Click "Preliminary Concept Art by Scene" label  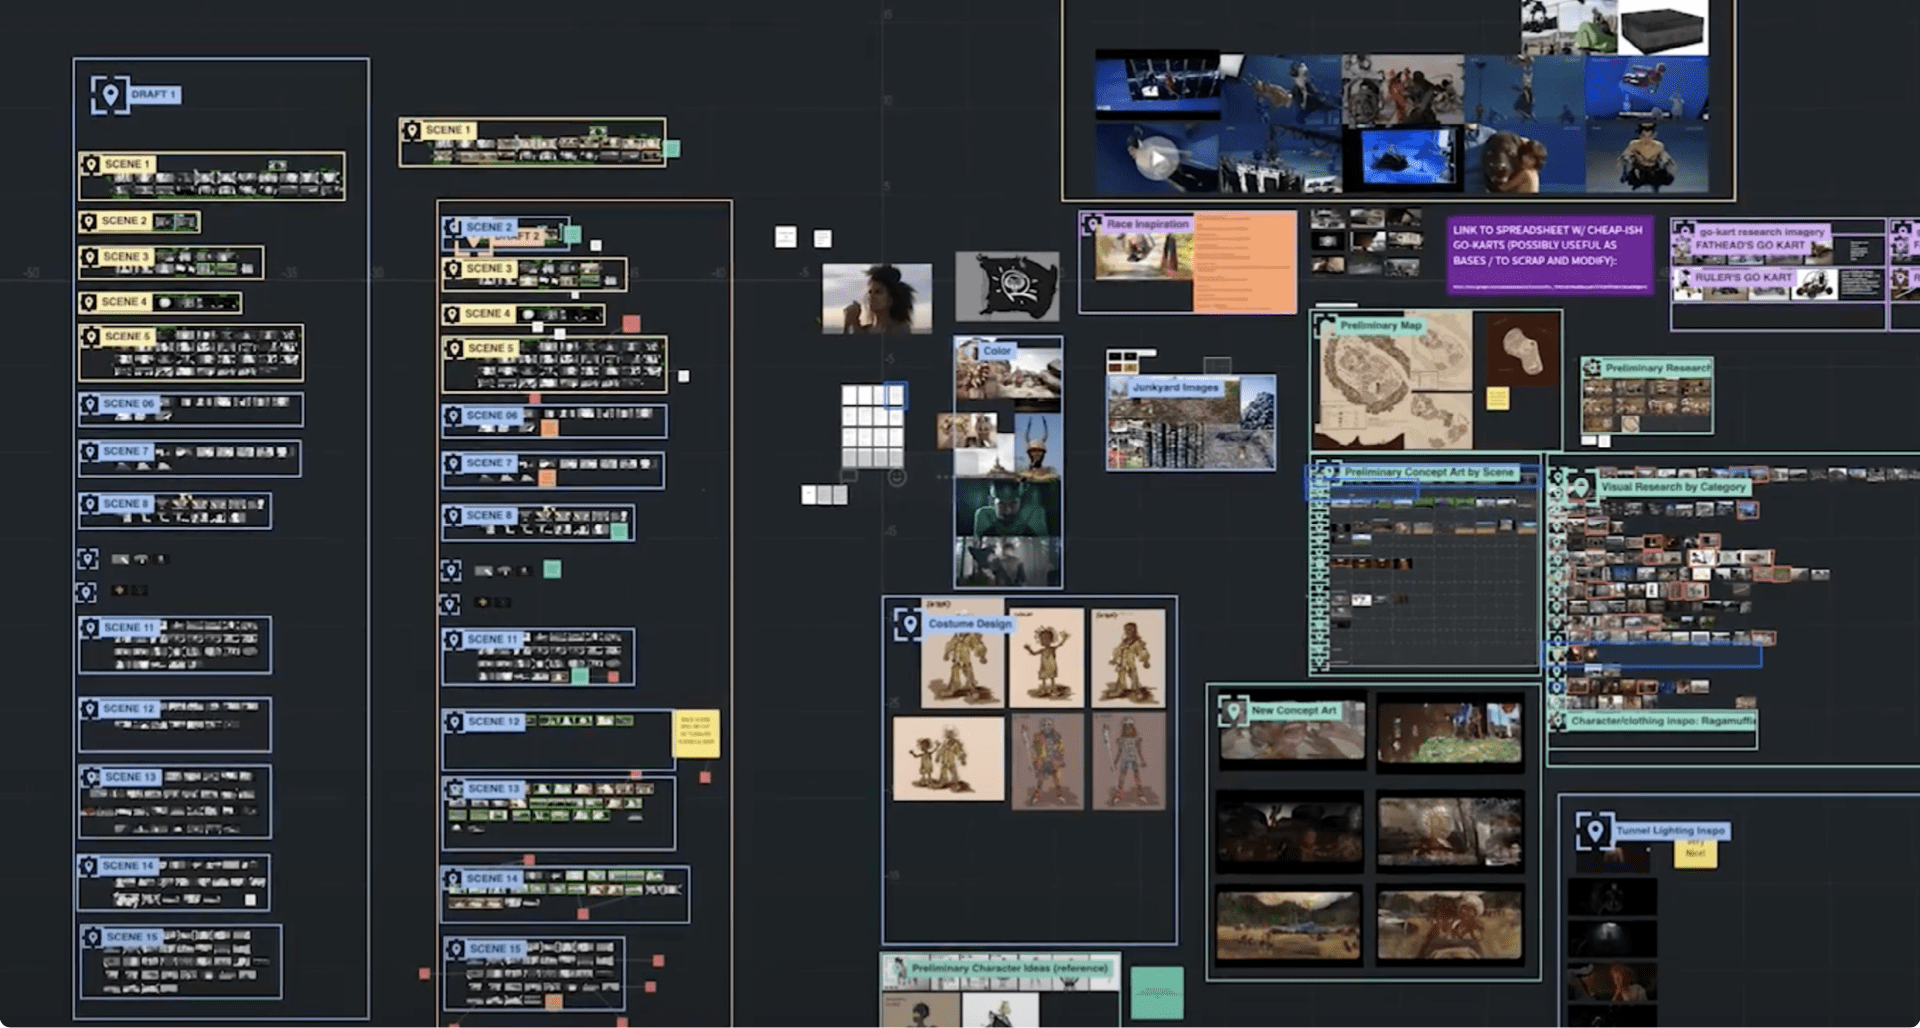point(1429,472)
